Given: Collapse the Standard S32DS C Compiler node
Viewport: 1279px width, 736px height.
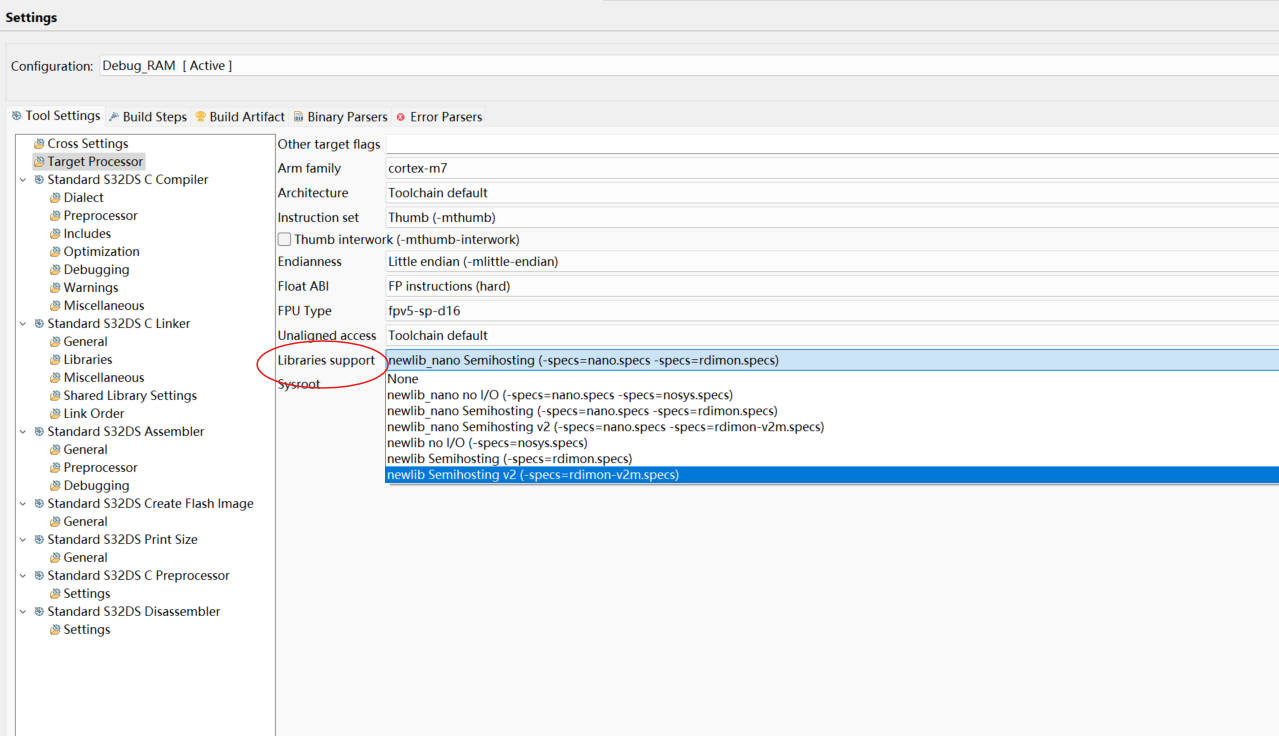Looking at the screenshot, I should 23,180.
